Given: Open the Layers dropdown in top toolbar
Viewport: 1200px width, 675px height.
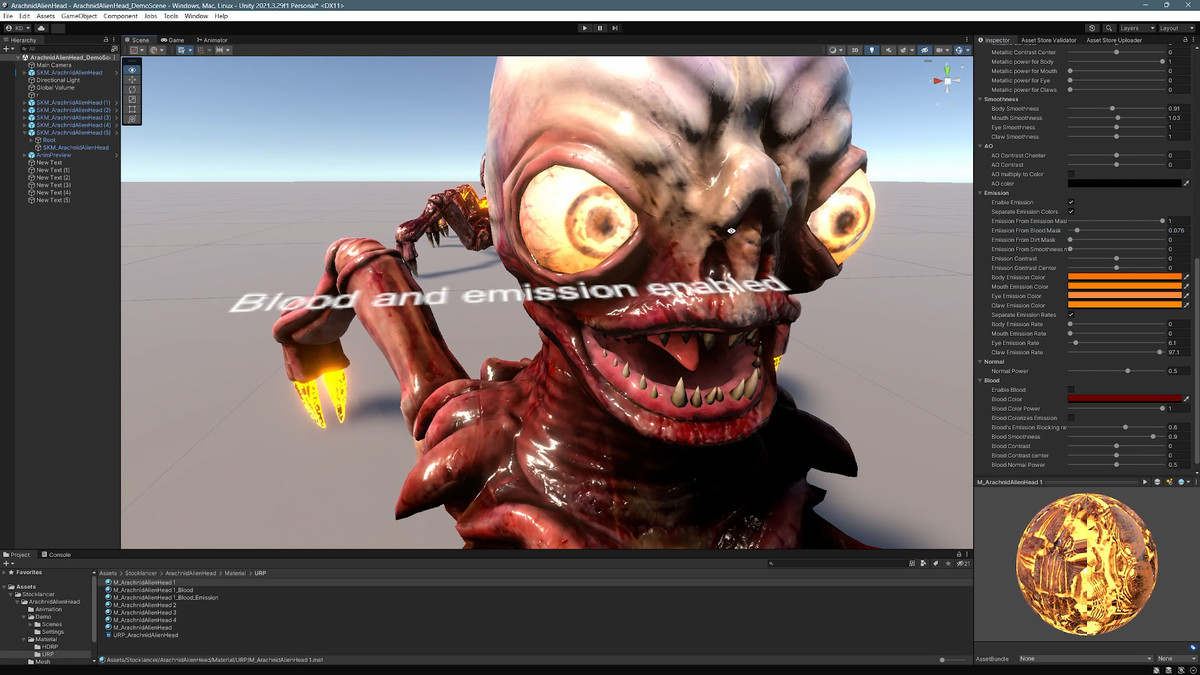Looking at the screenshot, I should coord(1136,28).
